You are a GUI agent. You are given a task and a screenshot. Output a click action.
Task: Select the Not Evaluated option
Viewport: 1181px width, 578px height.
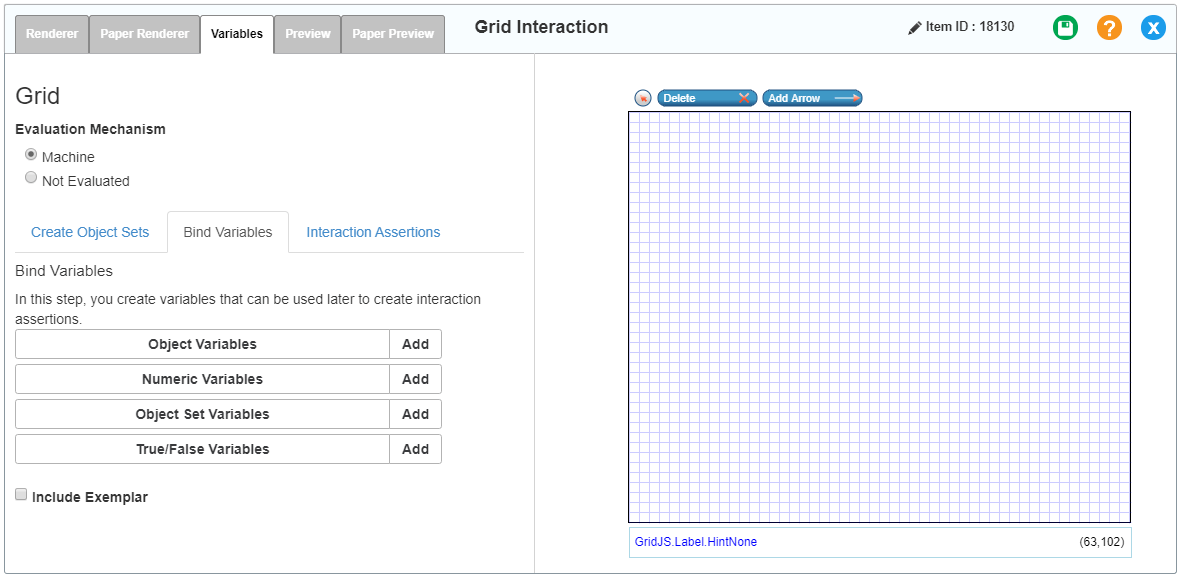click(x=31, y=178)
